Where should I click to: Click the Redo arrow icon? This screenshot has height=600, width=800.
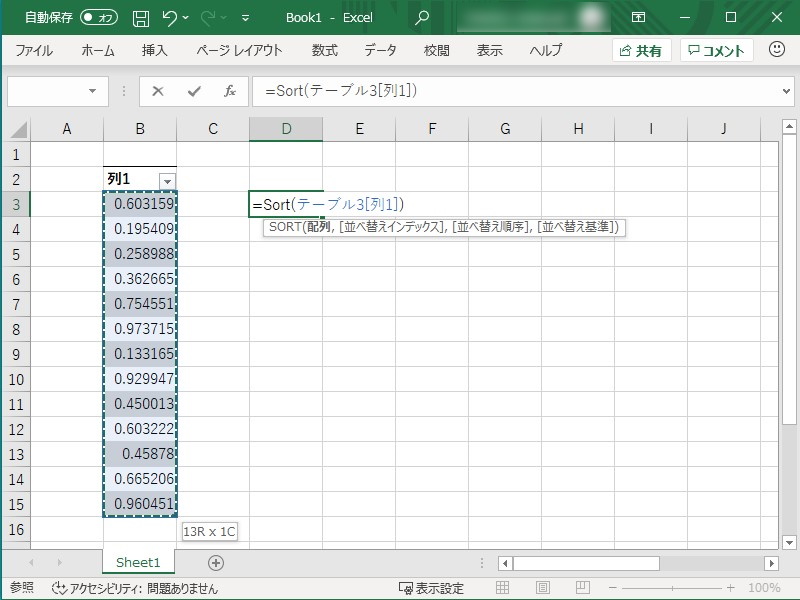(208, 18)
